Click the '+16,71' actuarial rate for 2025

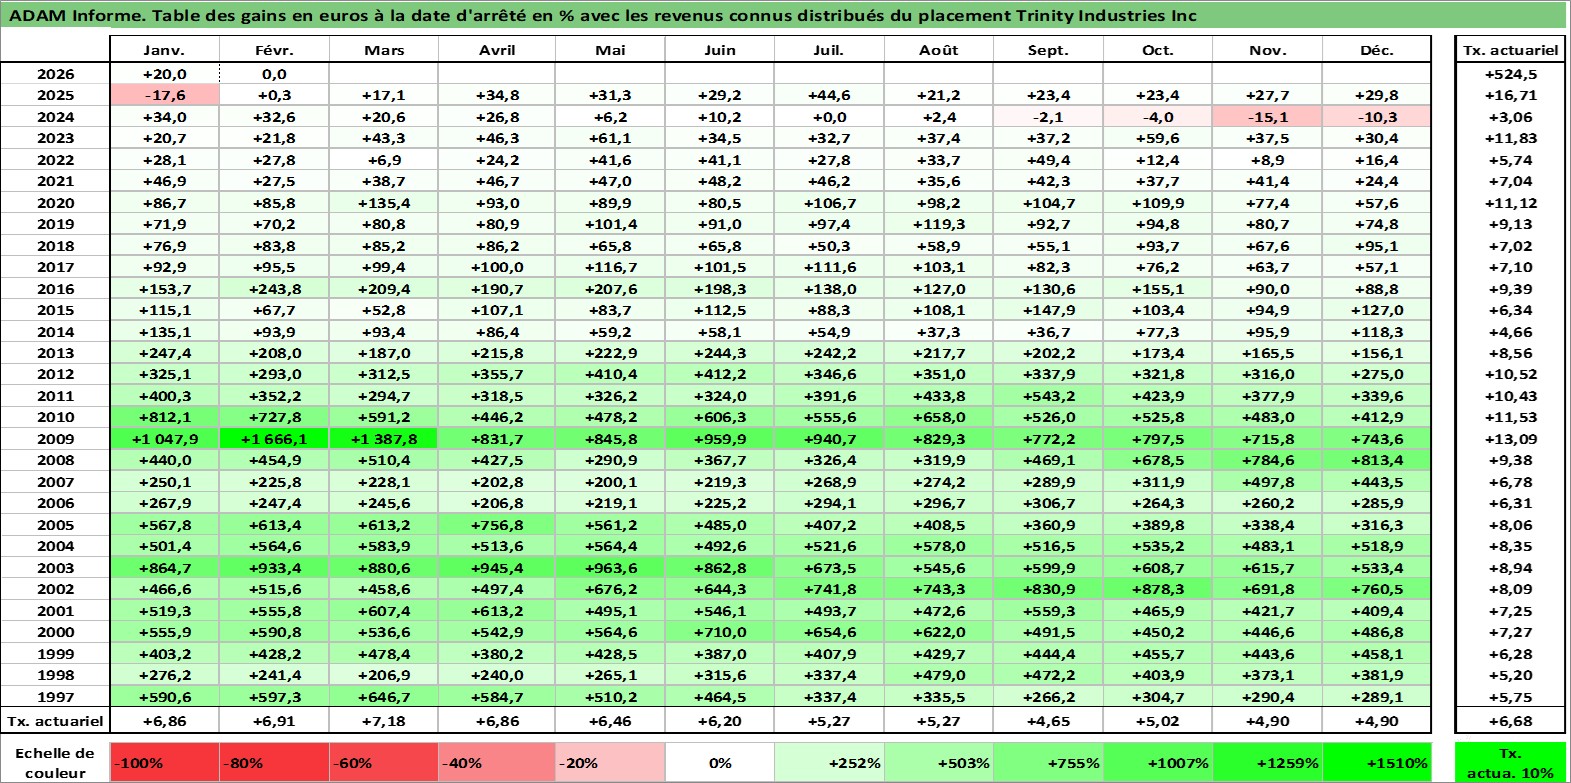tap(1510, 95)
